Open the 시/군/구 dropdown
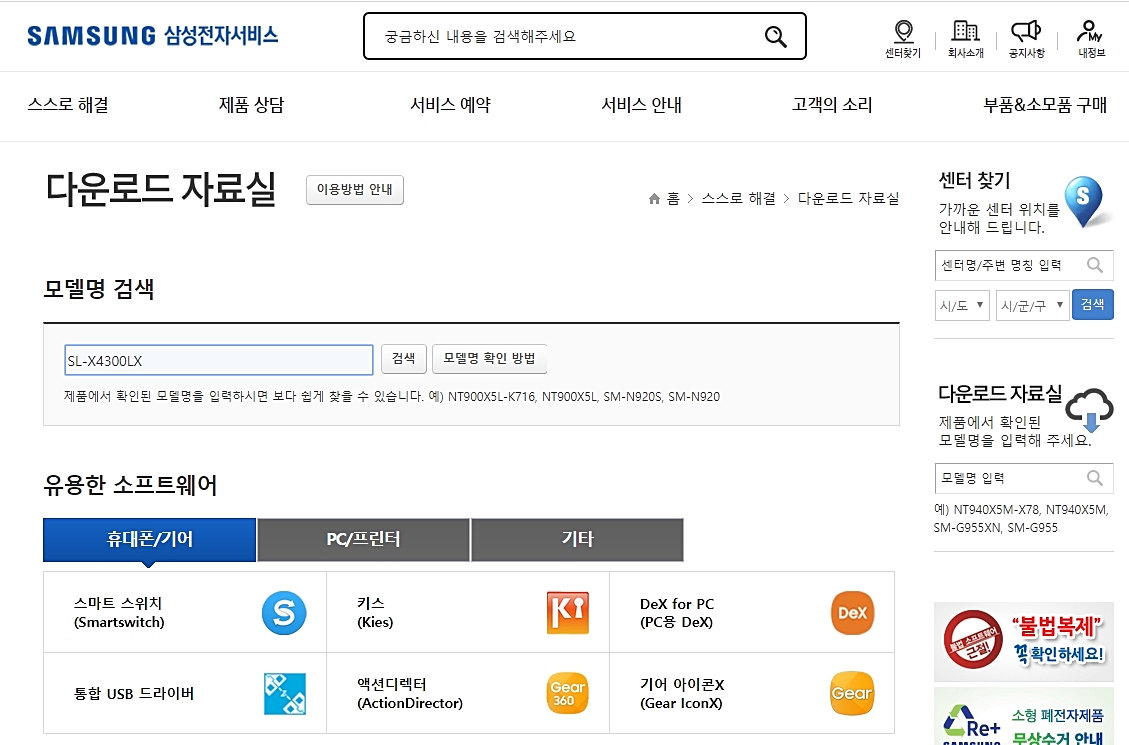1129x745 pixels. [x=1032, y=305]
